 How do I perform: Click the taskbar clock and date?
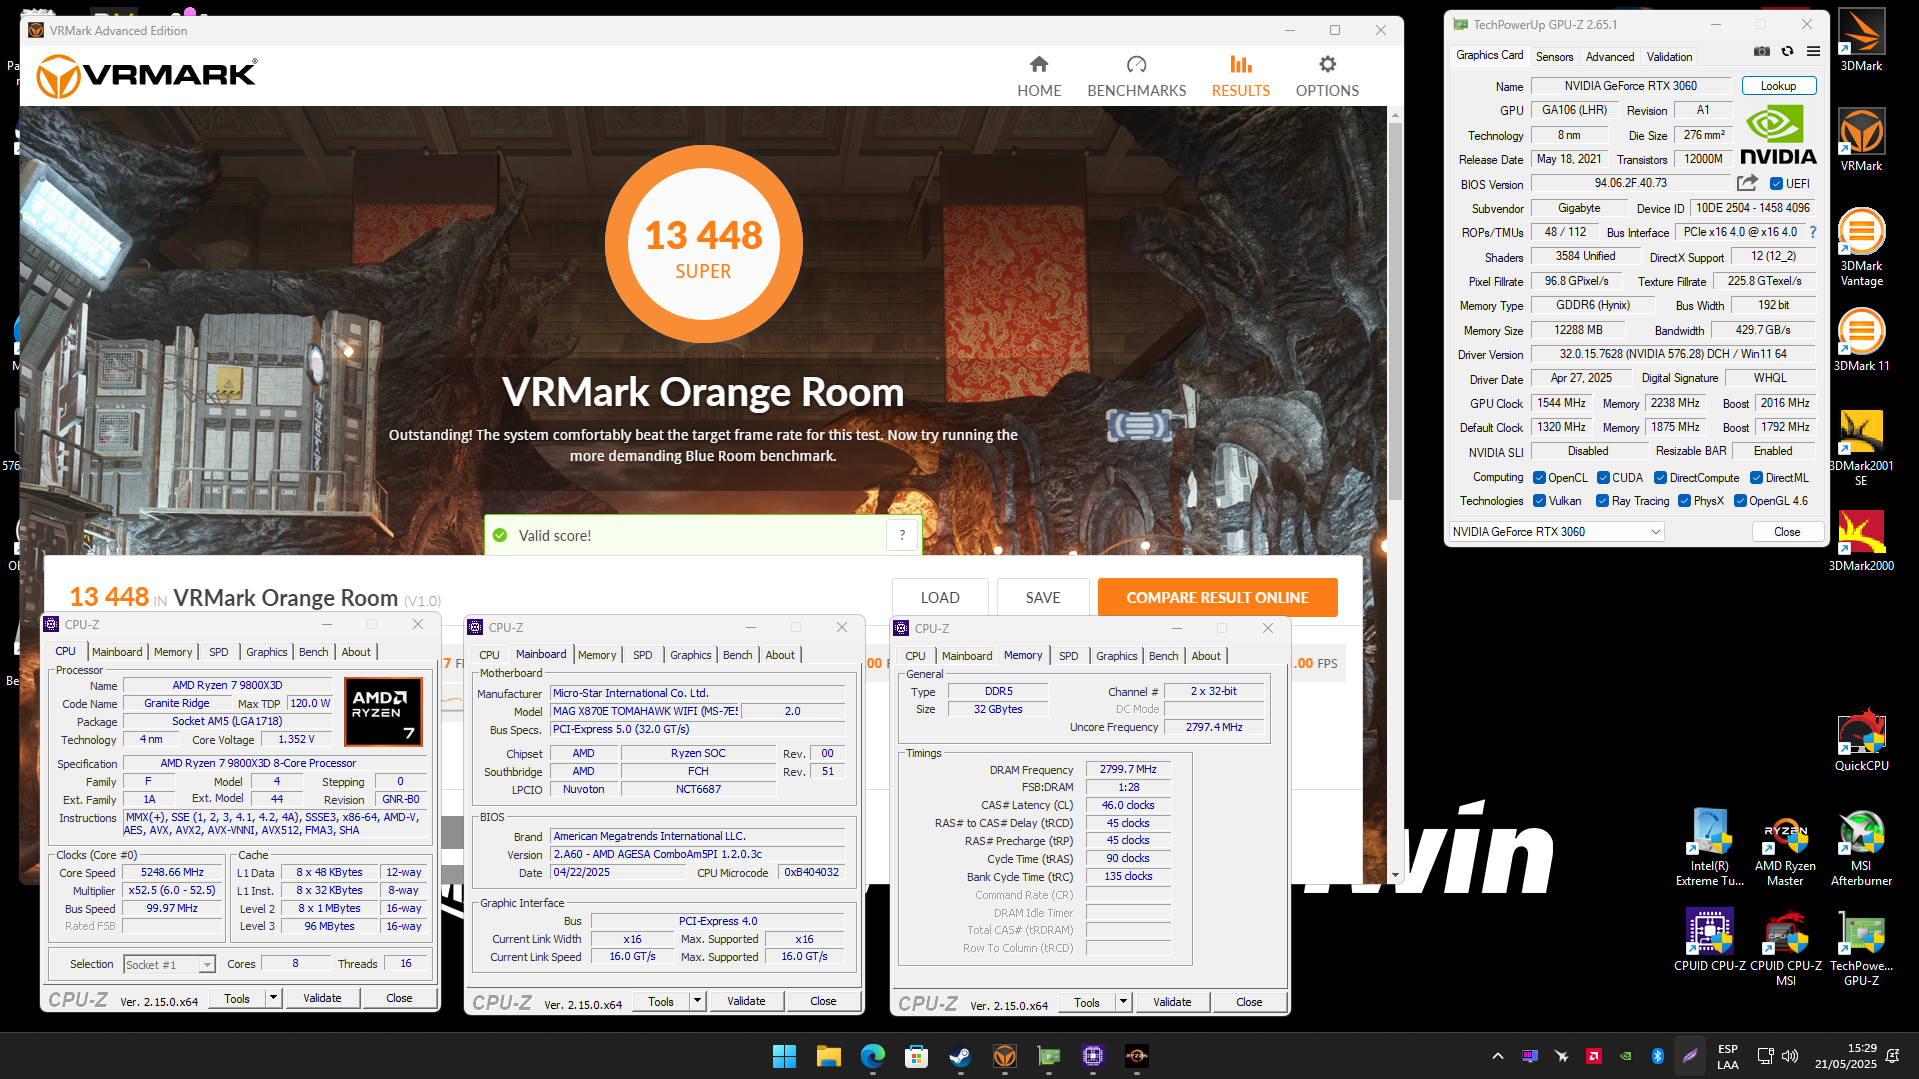click(1845, 1056)
